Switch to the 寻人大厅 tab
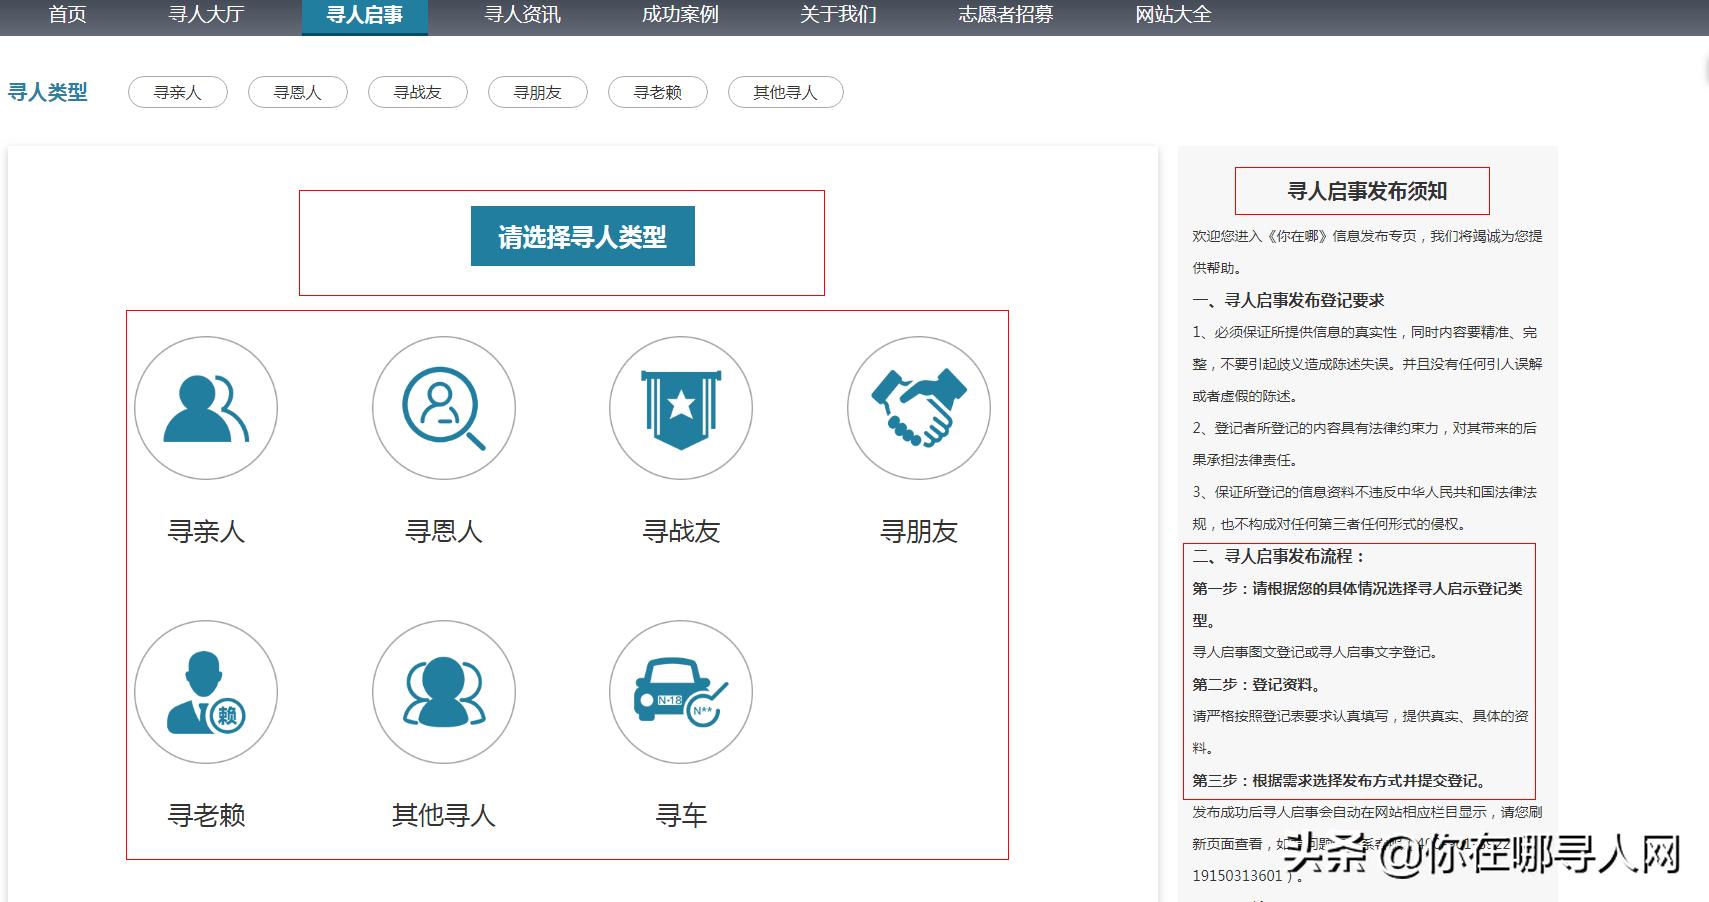The image size is (1709, 902). 206,15
